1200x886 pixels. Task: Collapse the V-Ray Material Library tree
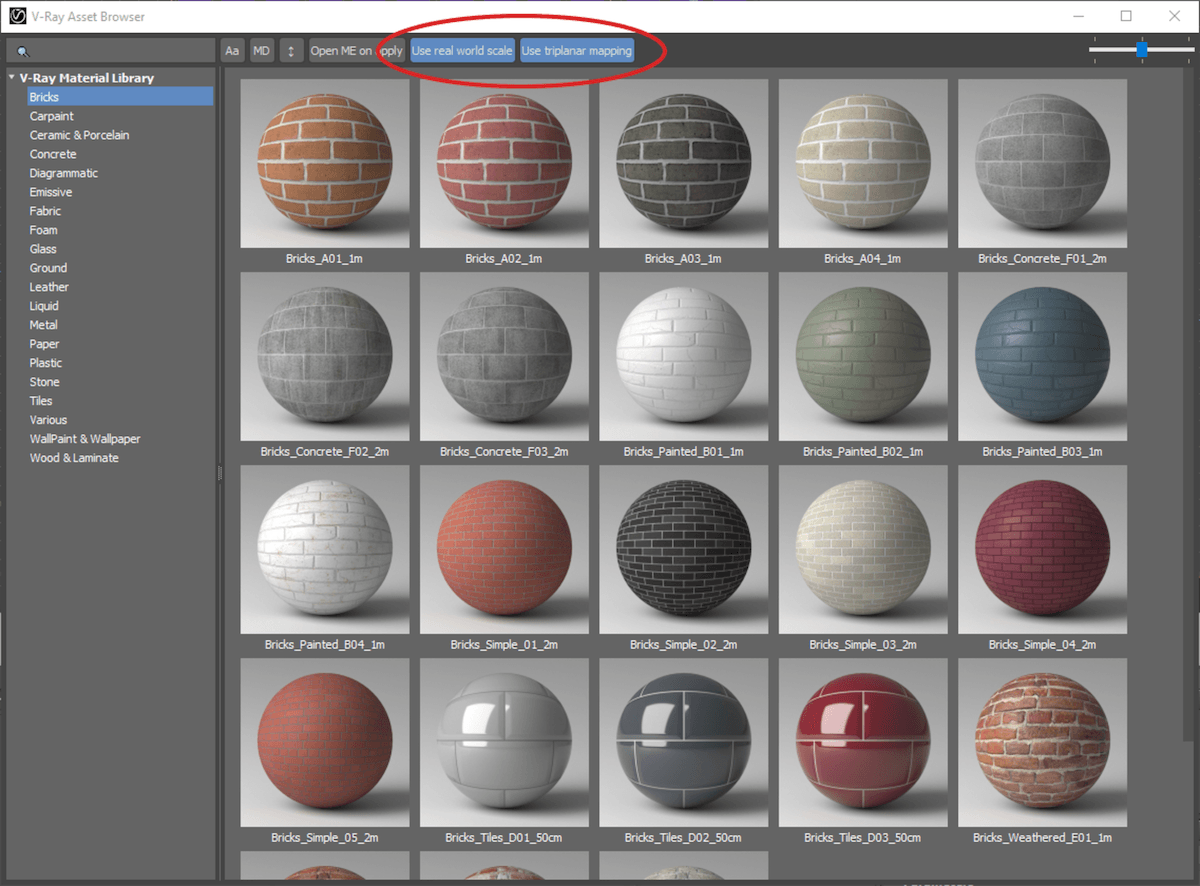(11, 77)
